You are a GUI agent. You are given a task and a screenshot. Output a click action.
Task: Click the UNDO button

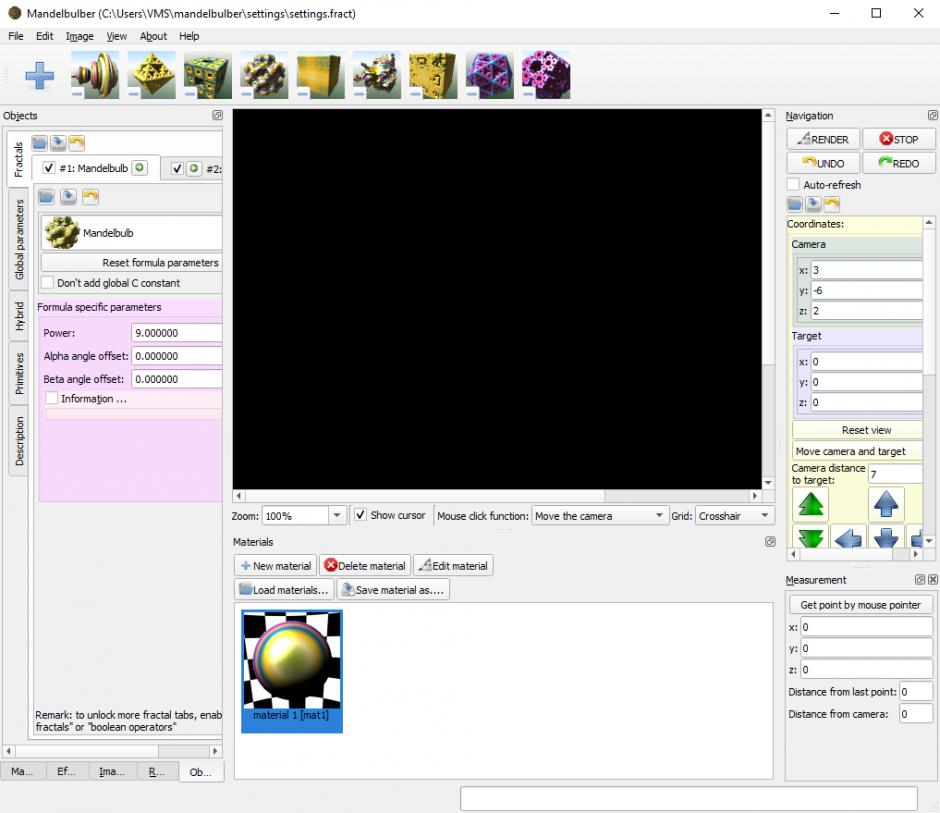point(823,163)
